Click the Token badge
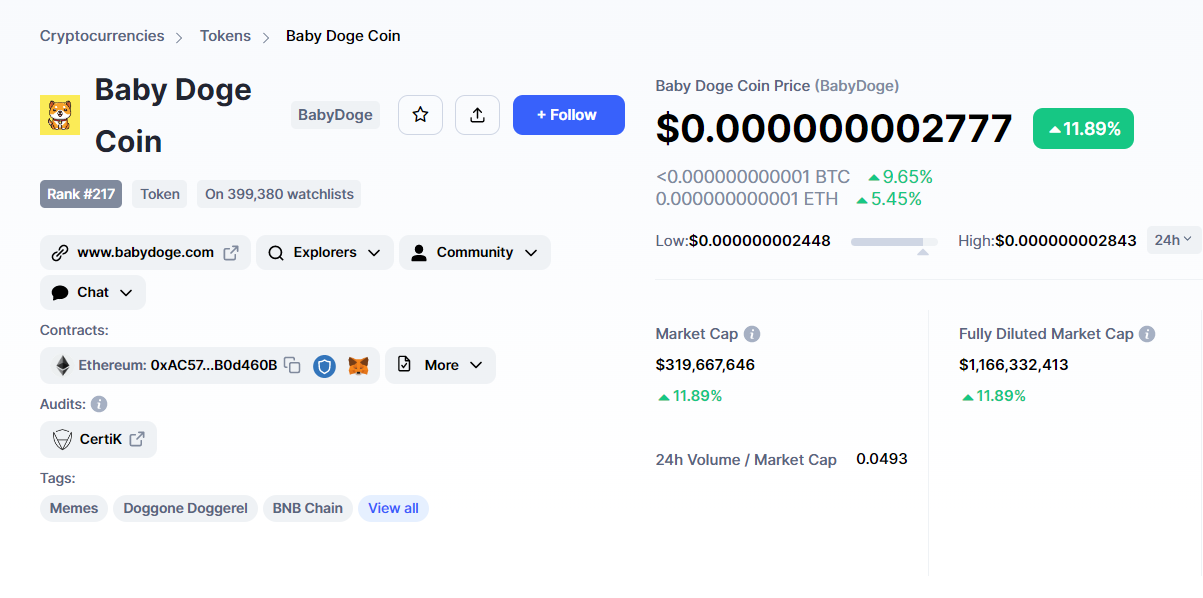This screenshot has height=598, width=1203. (x=160, y=194)
